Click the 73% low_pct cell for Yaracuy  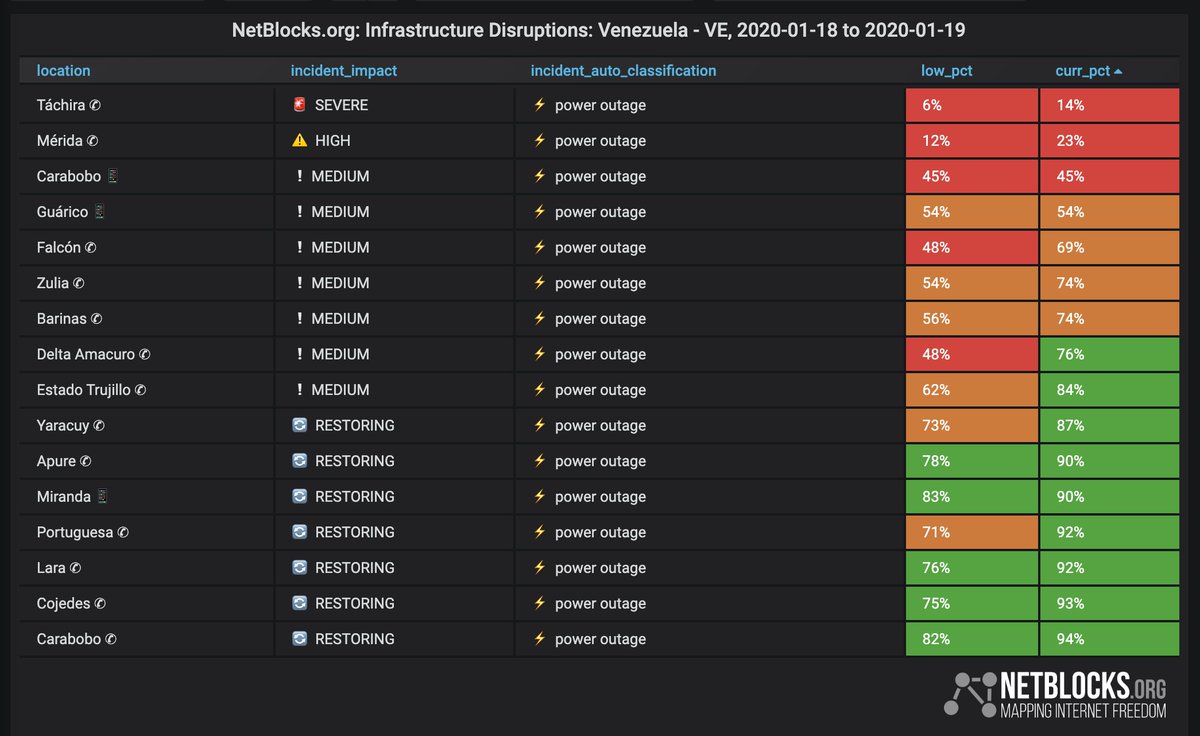[972, 425]
